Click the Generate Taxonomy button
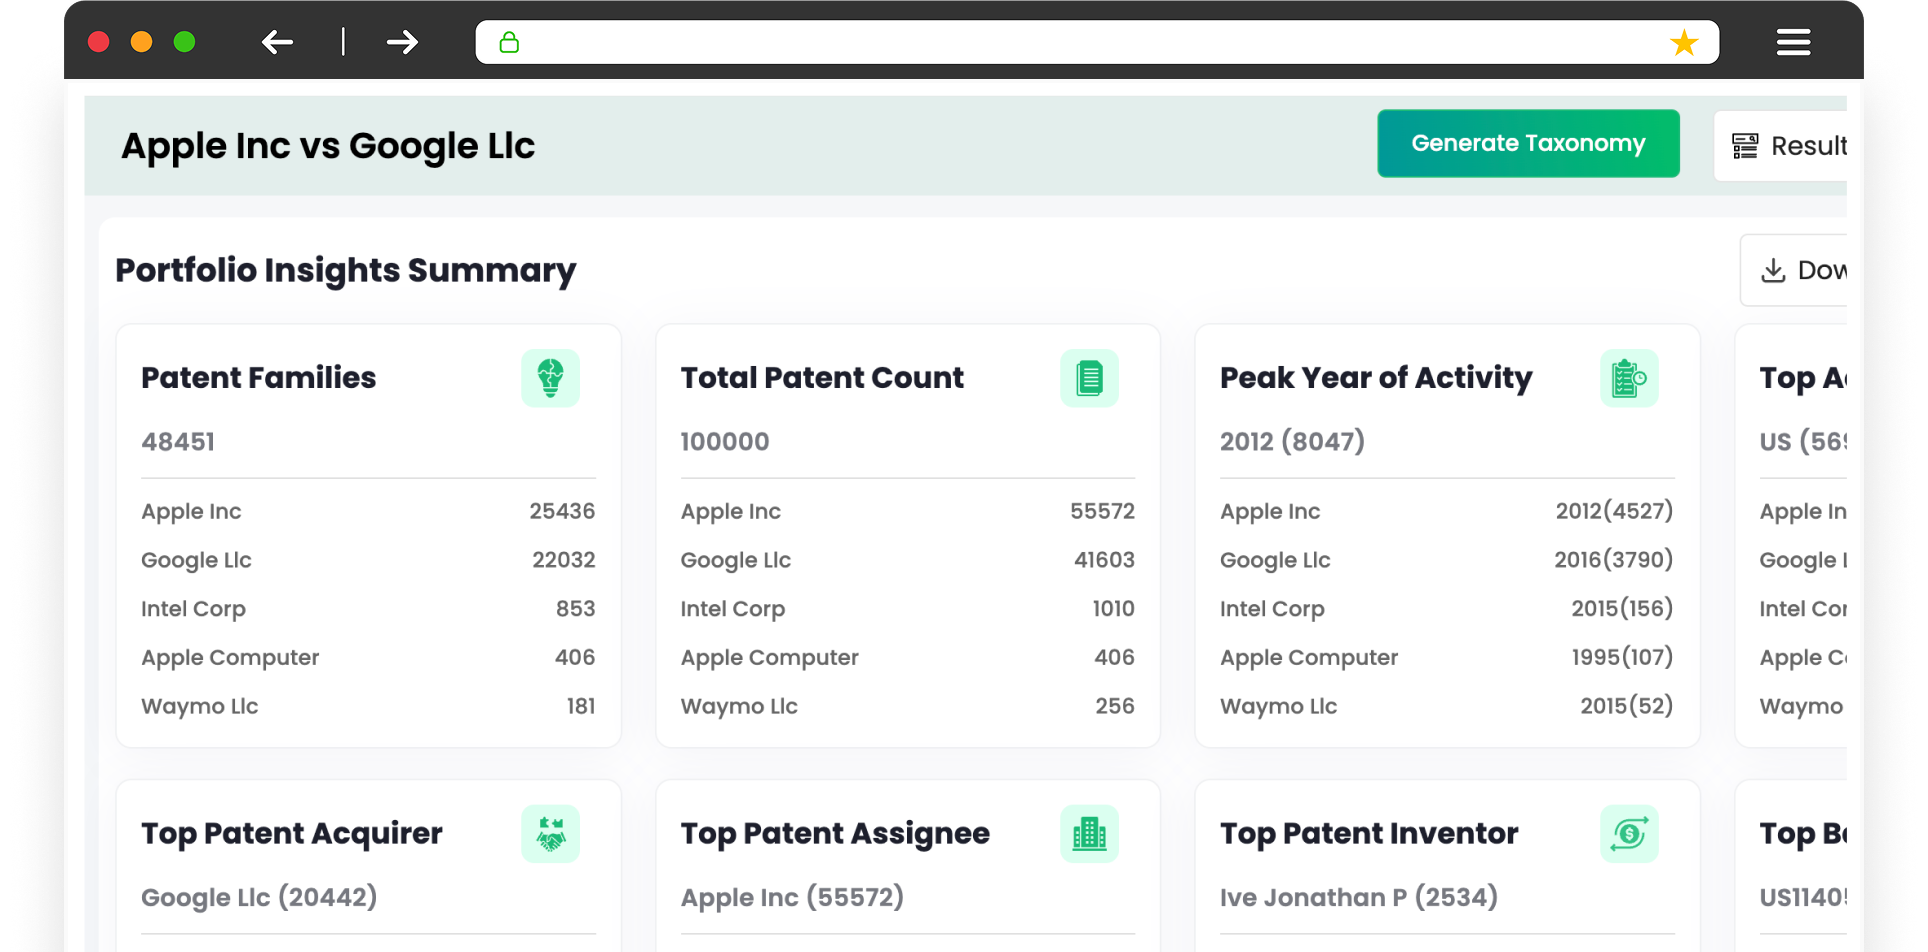 (x=1528, y=143)
